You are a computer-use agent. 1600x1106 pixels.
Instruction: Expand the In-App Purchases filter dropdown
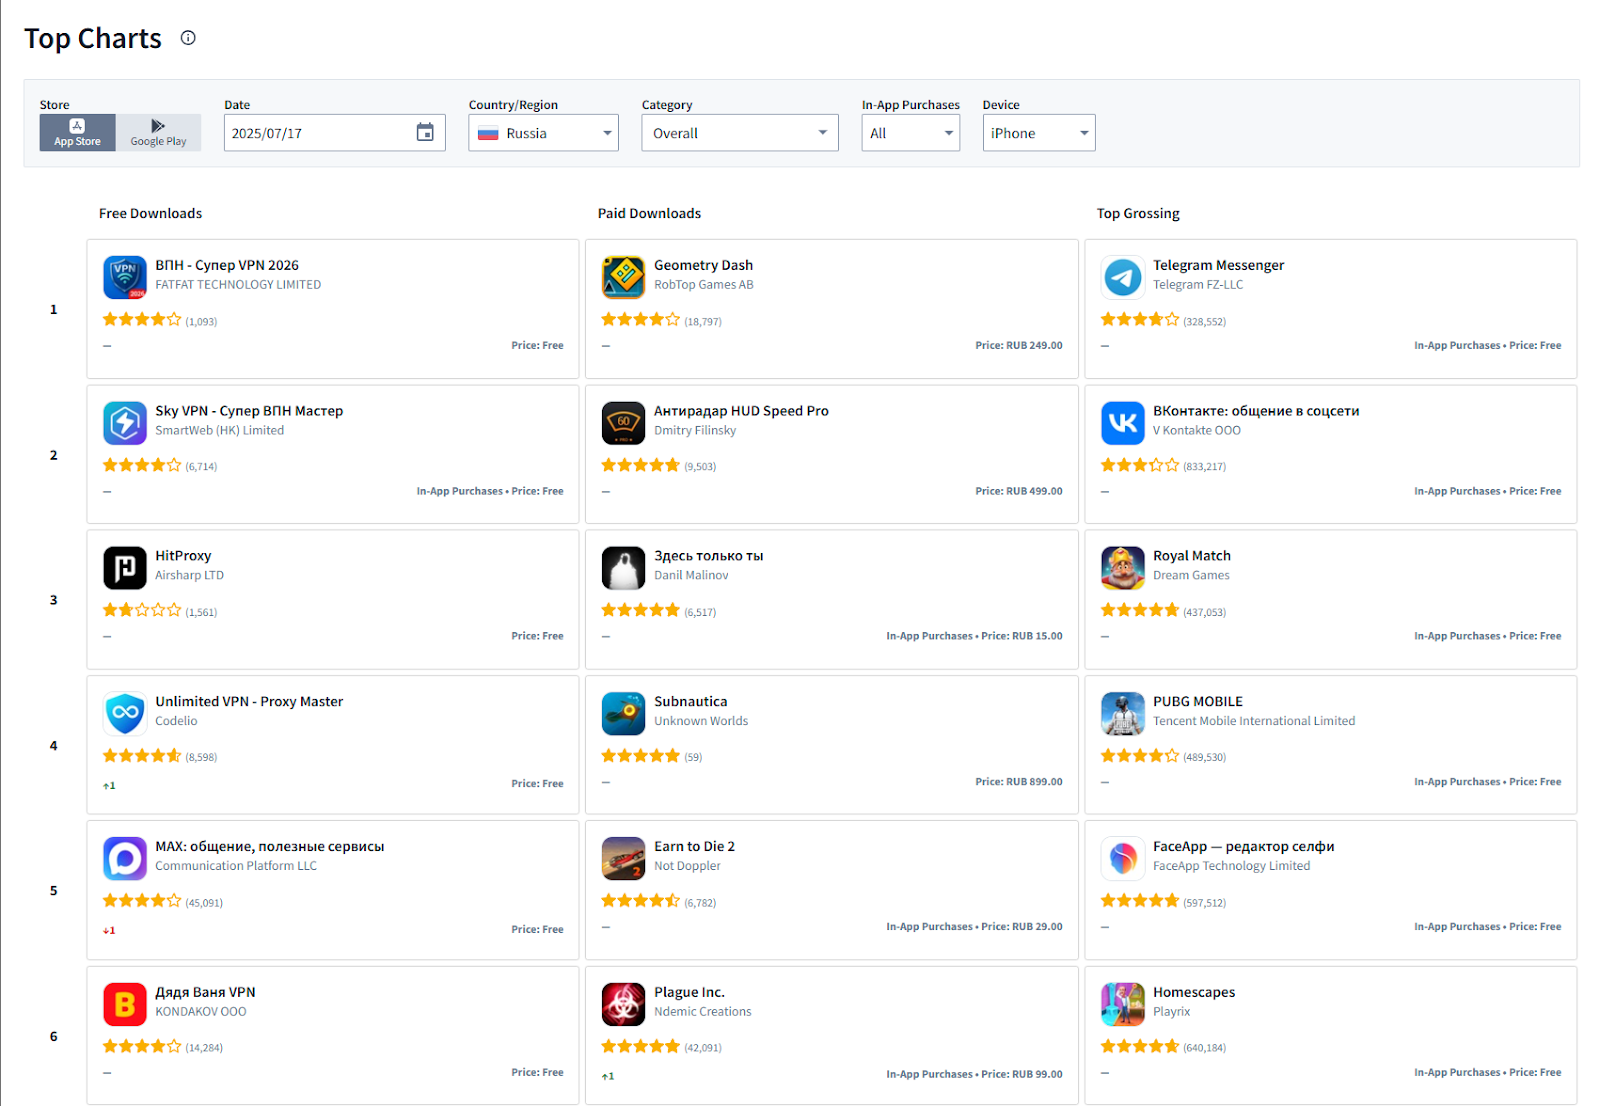pyautogui.click(x=910, y=133)
